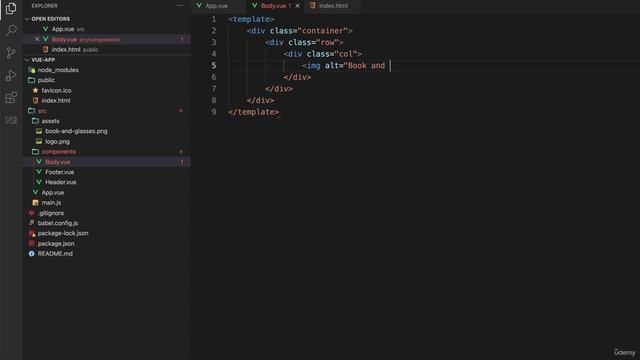
Task: Click the image icon beside logo.png
Action: click(x=39, y=141)
